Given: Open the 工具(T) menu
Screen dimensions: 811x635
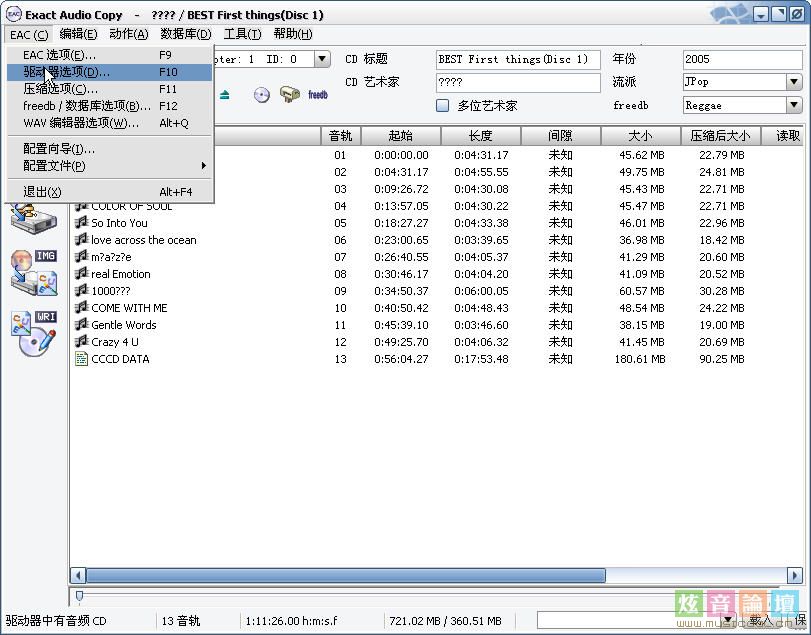Looking at the screenshot, I should (x=242, y=34).
